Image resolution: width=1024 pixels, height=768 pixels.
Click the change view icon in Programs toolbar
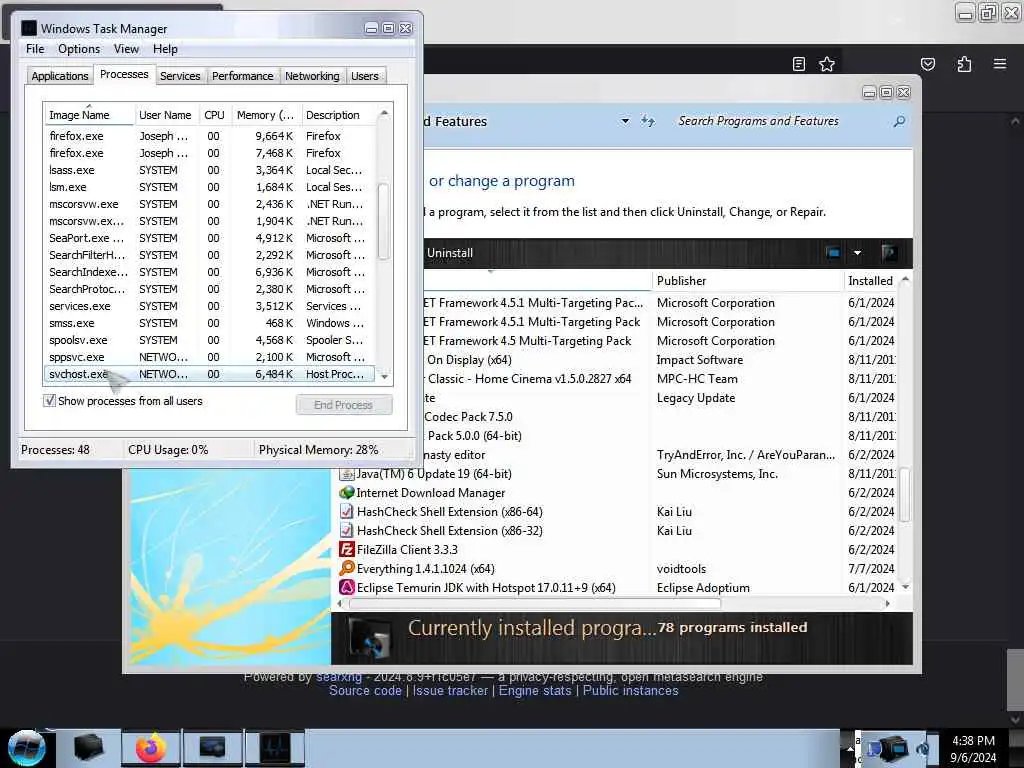(x=833, y=253)
